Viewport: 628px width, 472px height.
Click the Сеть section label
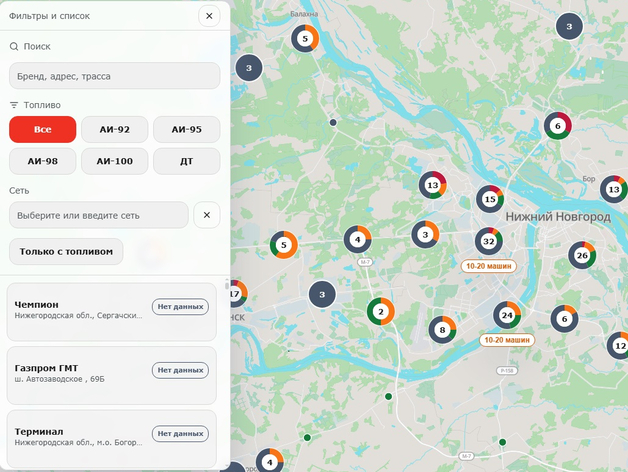[x=19, y=191]
